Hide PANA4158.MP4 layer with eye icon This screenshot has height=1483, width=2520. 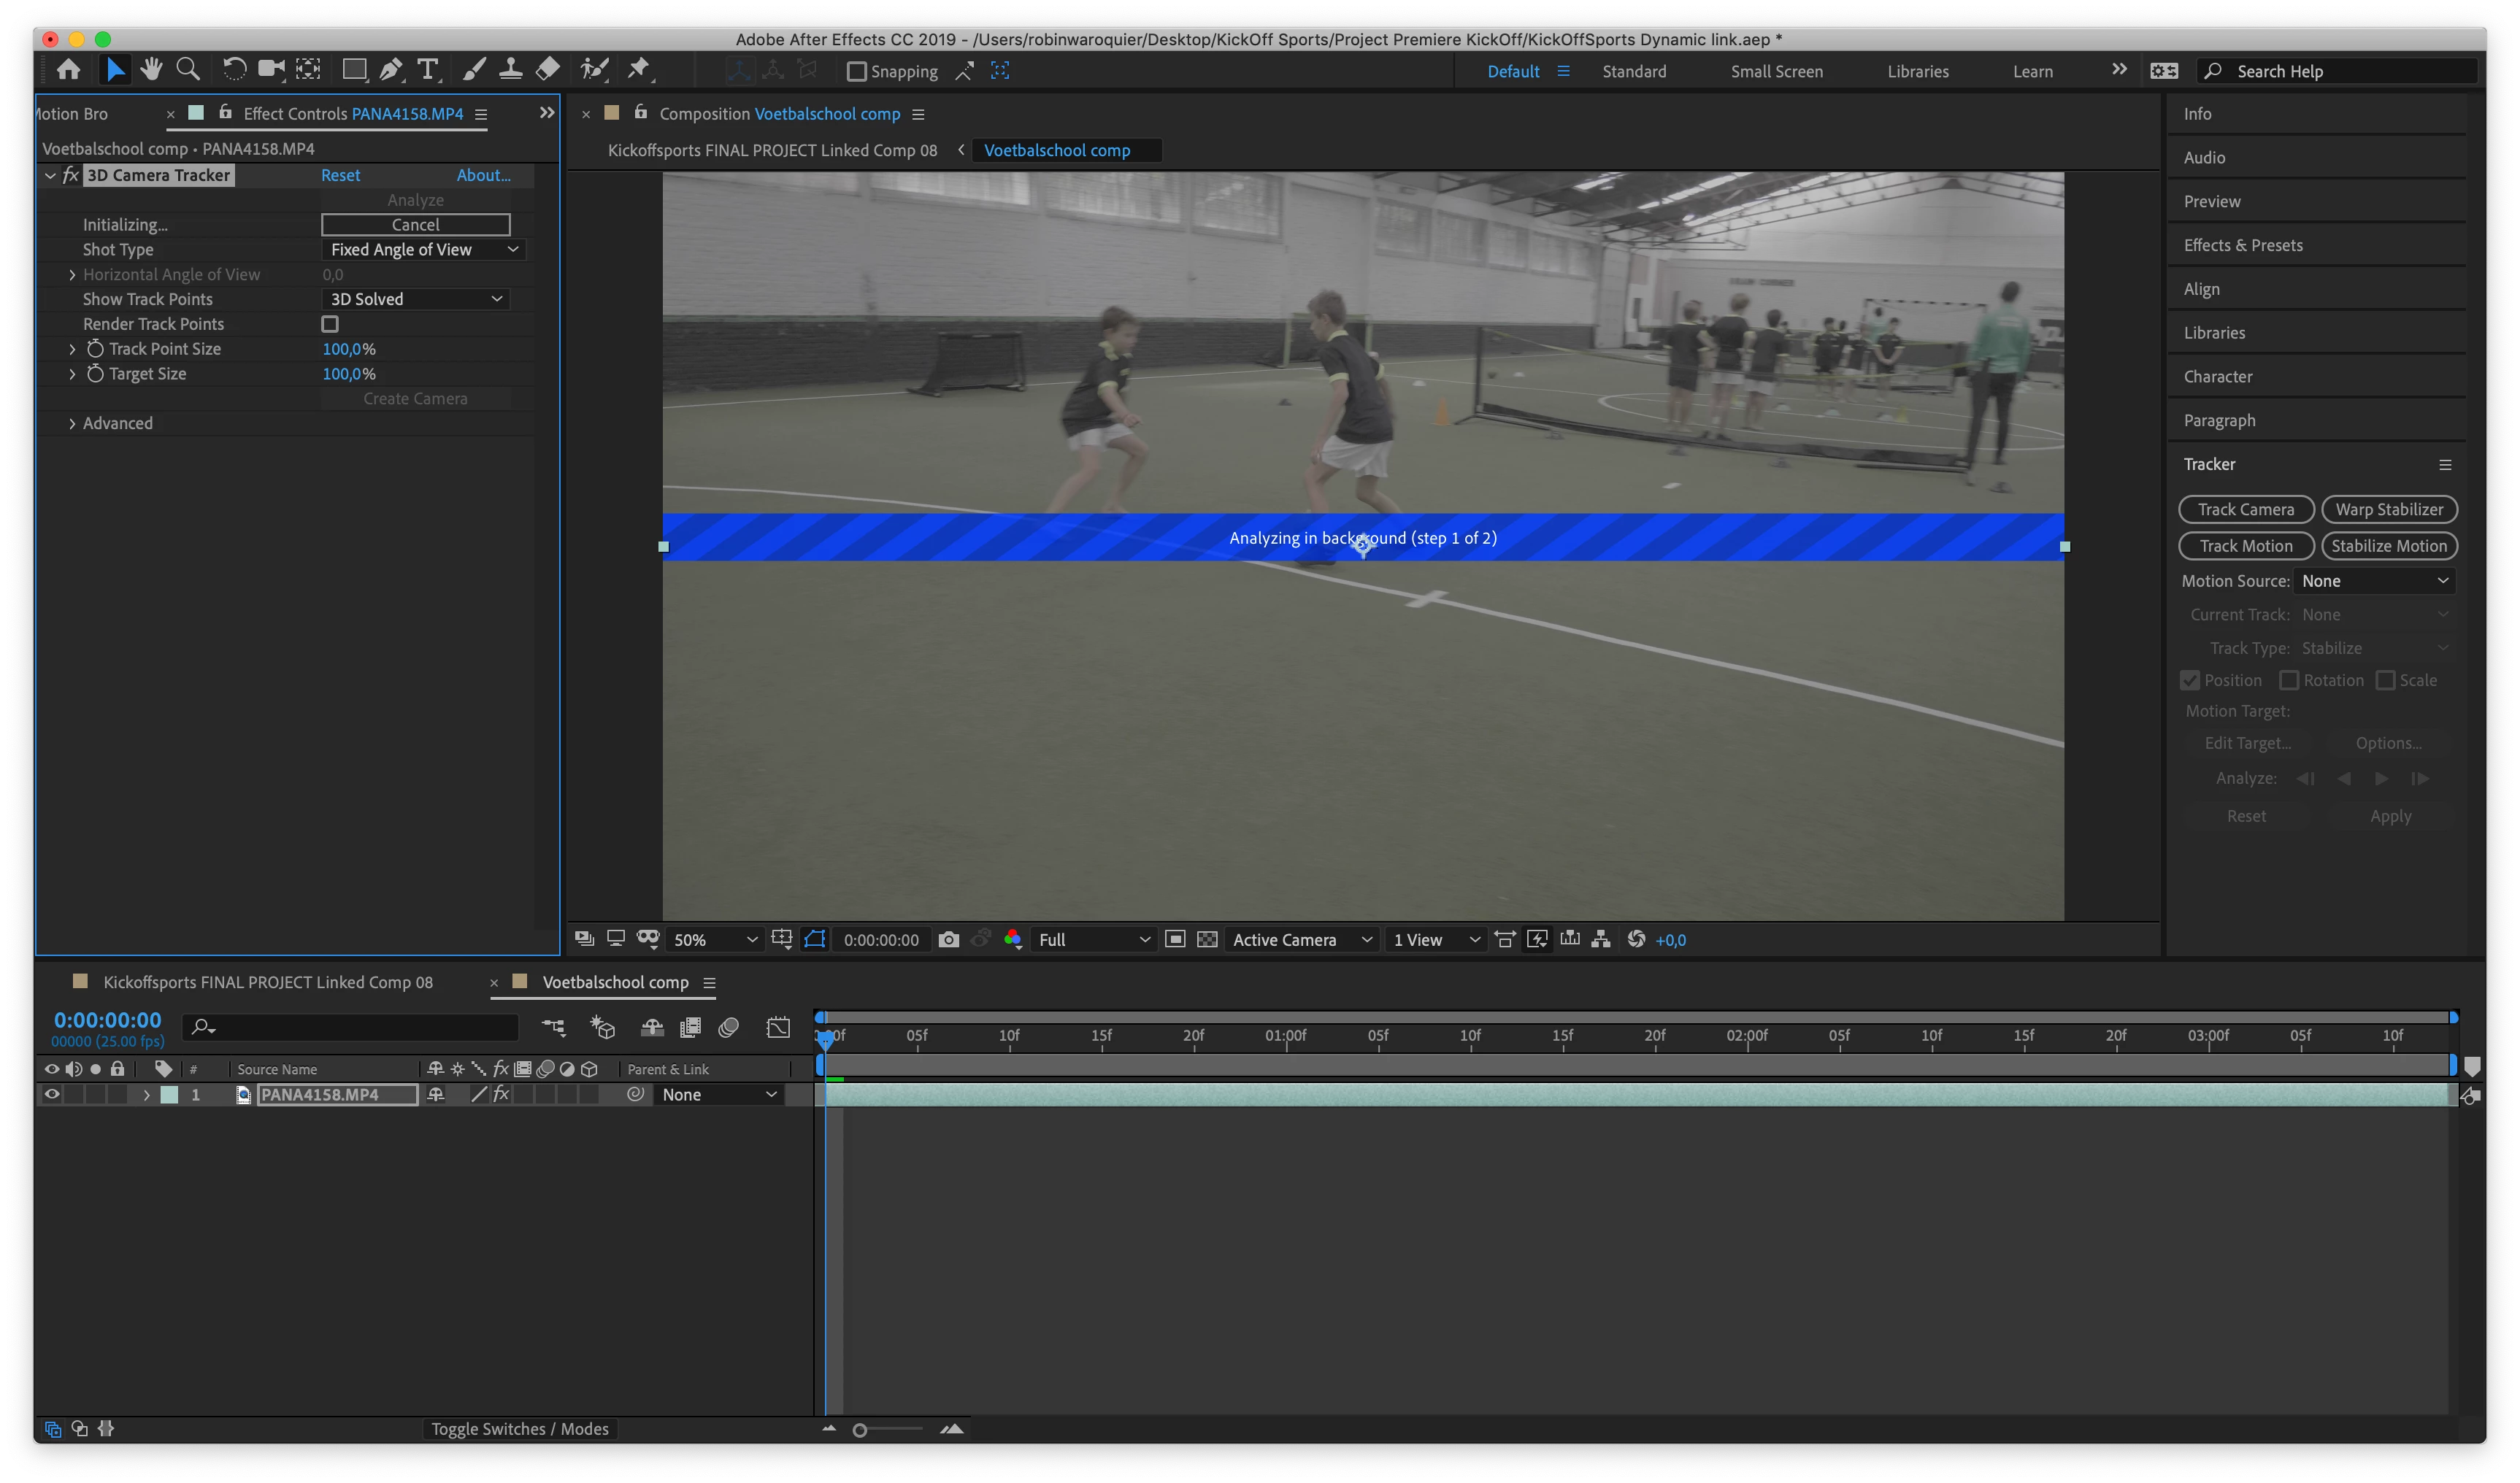coord(52,1094)
